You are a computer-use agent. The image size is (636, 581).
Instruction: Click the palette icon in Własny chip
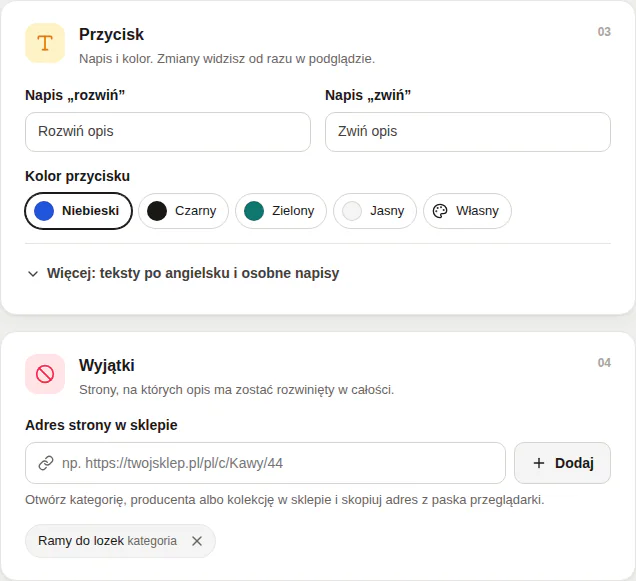440,211
